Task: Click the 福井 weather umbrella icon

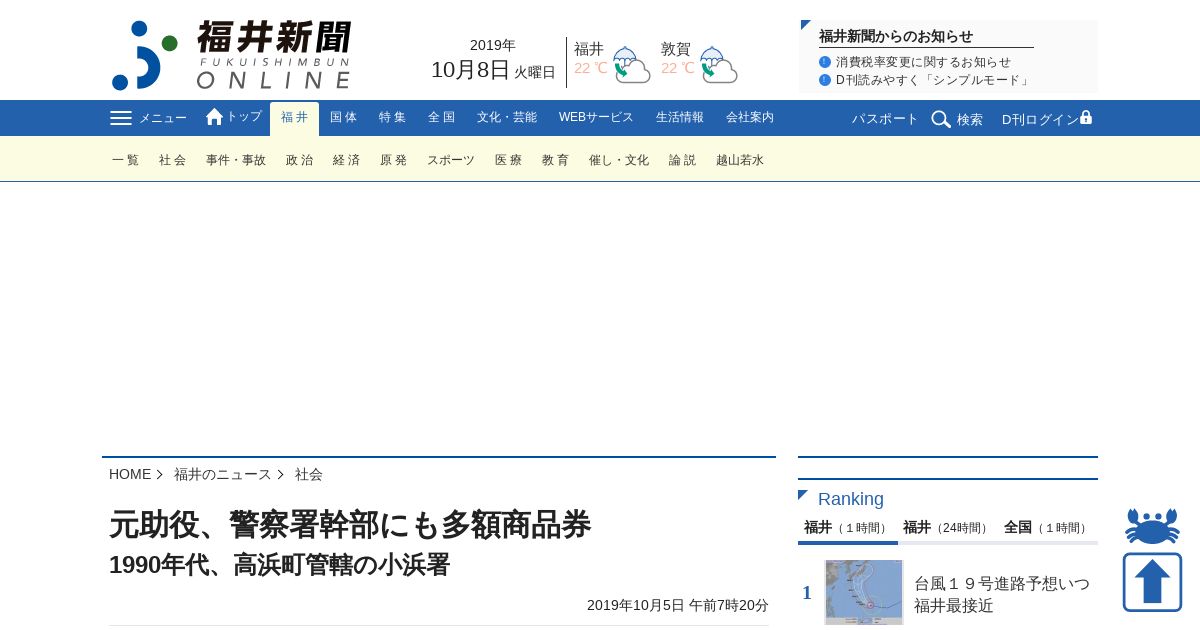Action: tap(631, 65)
